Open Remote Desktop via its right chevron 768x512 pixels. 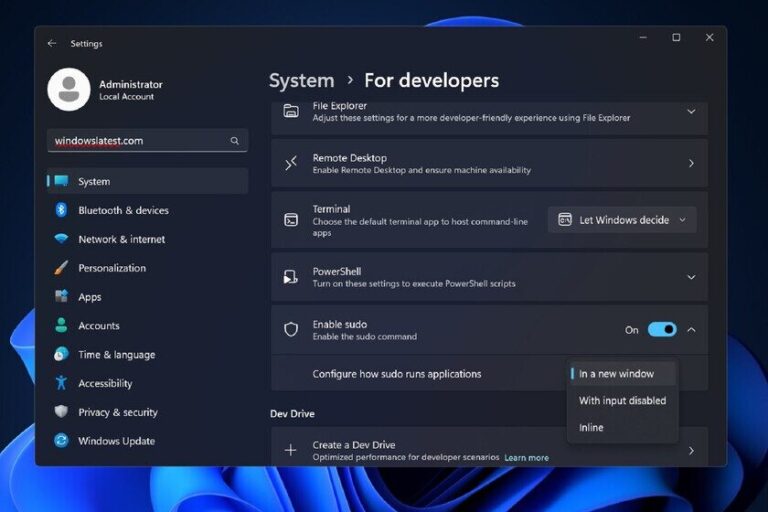pos(691,163)
